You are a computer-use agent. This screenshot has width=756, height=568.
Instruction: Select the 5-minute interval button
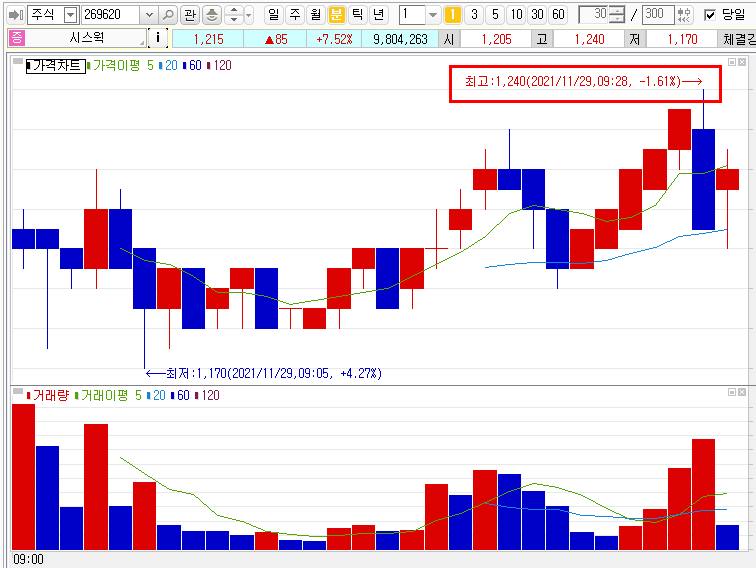tap(495, 14)
